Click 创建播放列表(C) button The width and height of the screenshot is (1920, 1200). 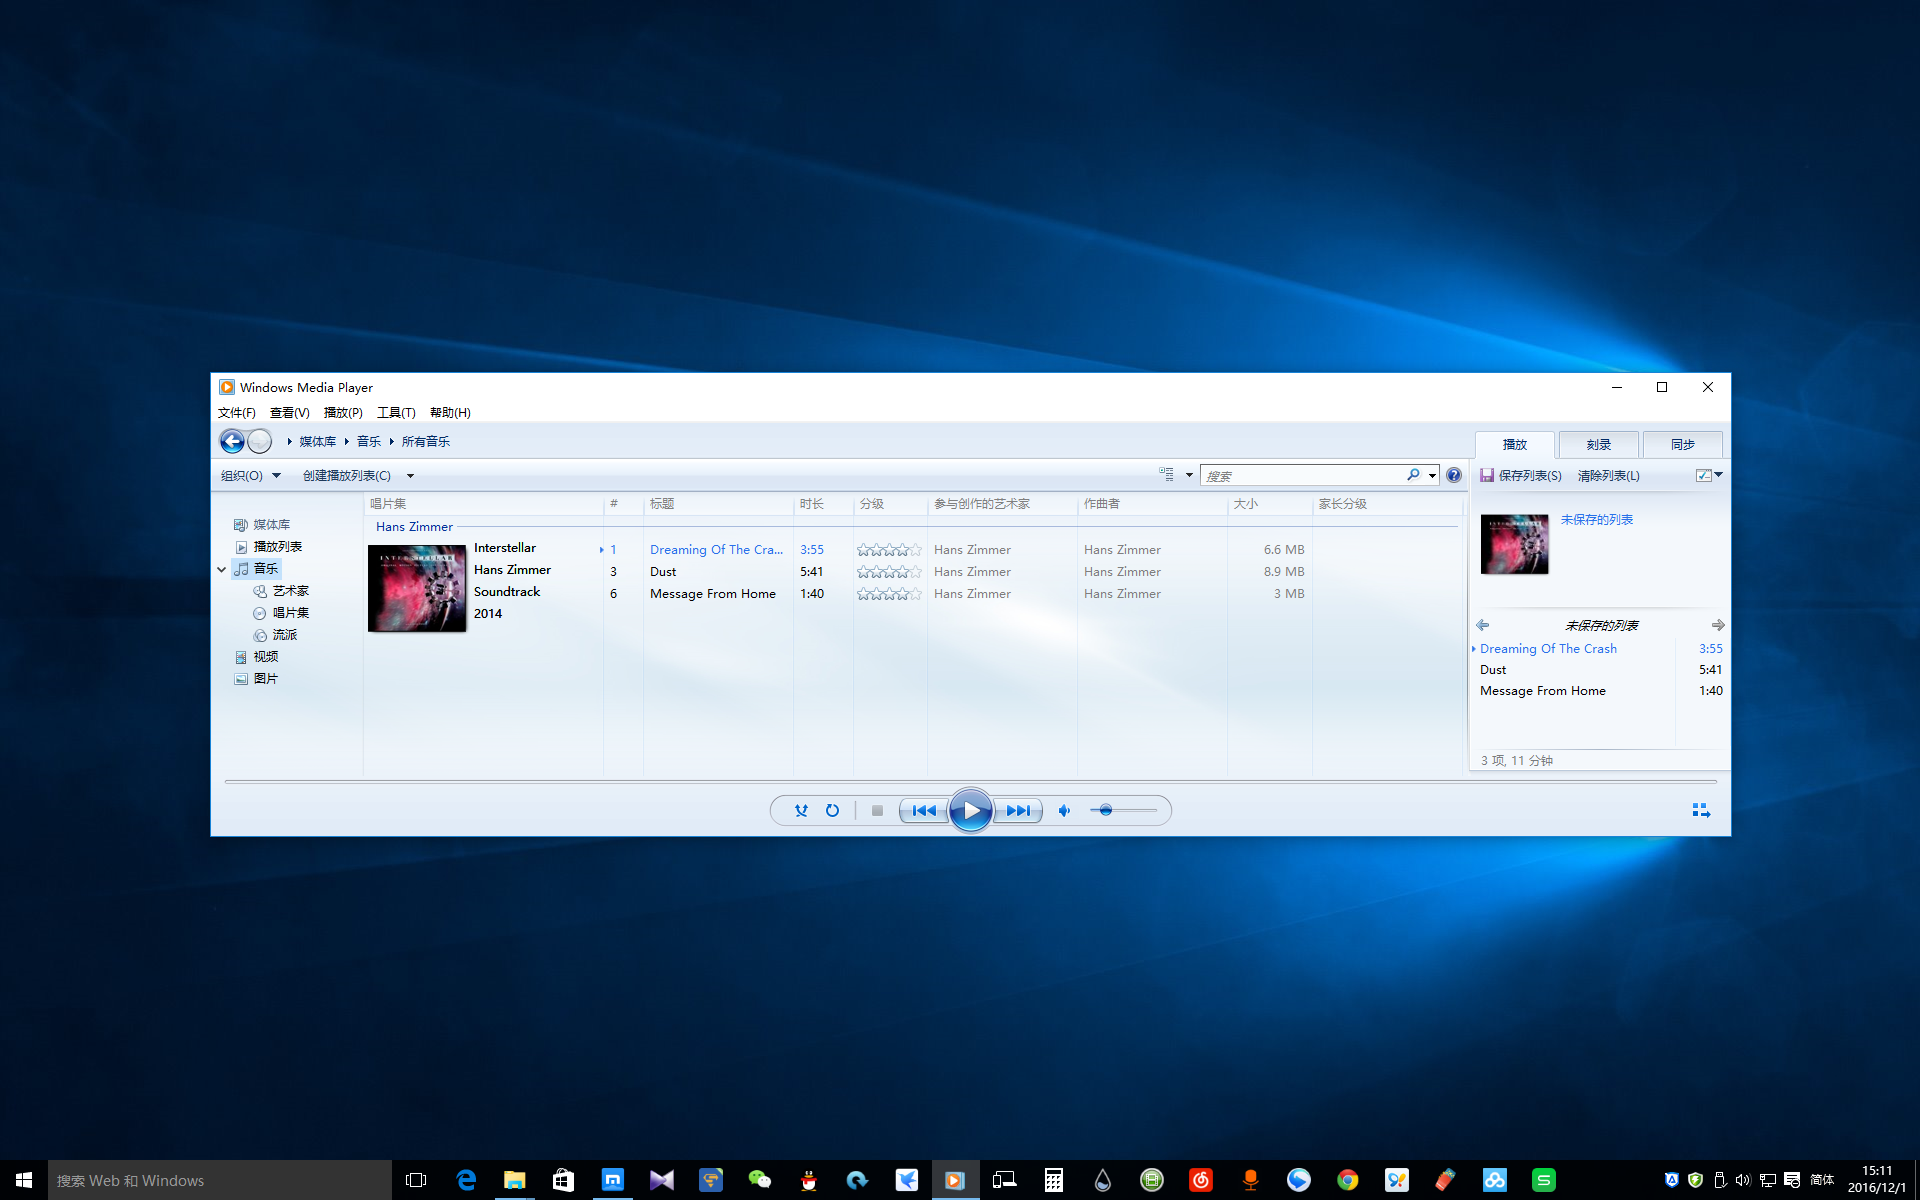347,476
